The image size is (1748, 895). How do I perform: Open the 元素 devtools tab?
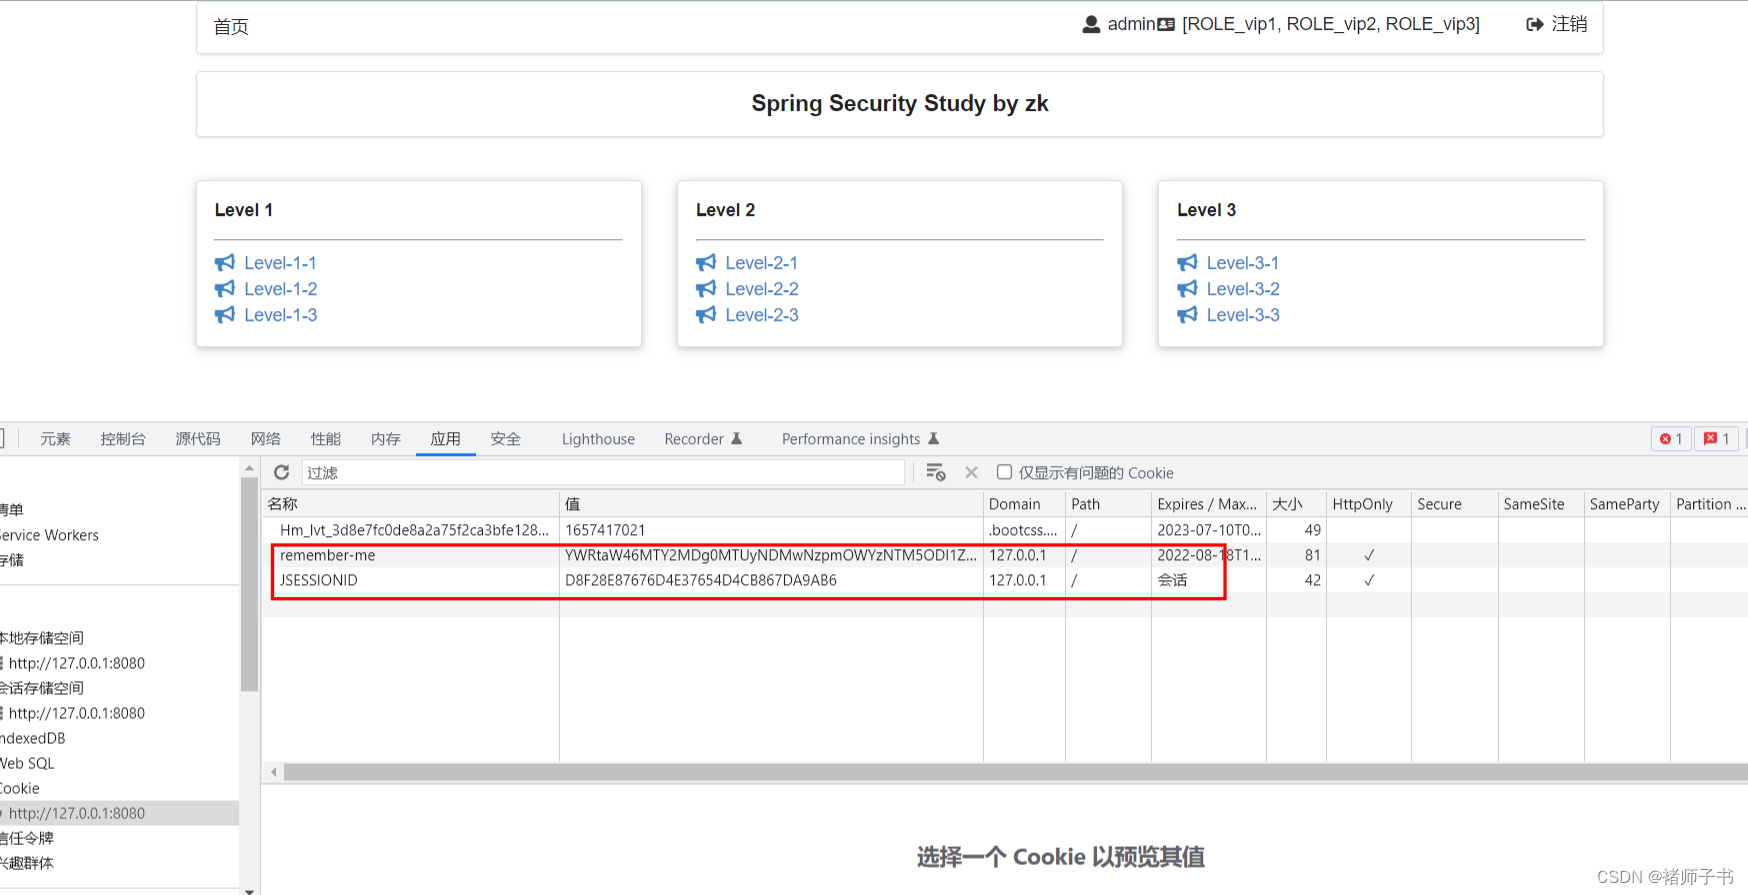pos(56,439)
